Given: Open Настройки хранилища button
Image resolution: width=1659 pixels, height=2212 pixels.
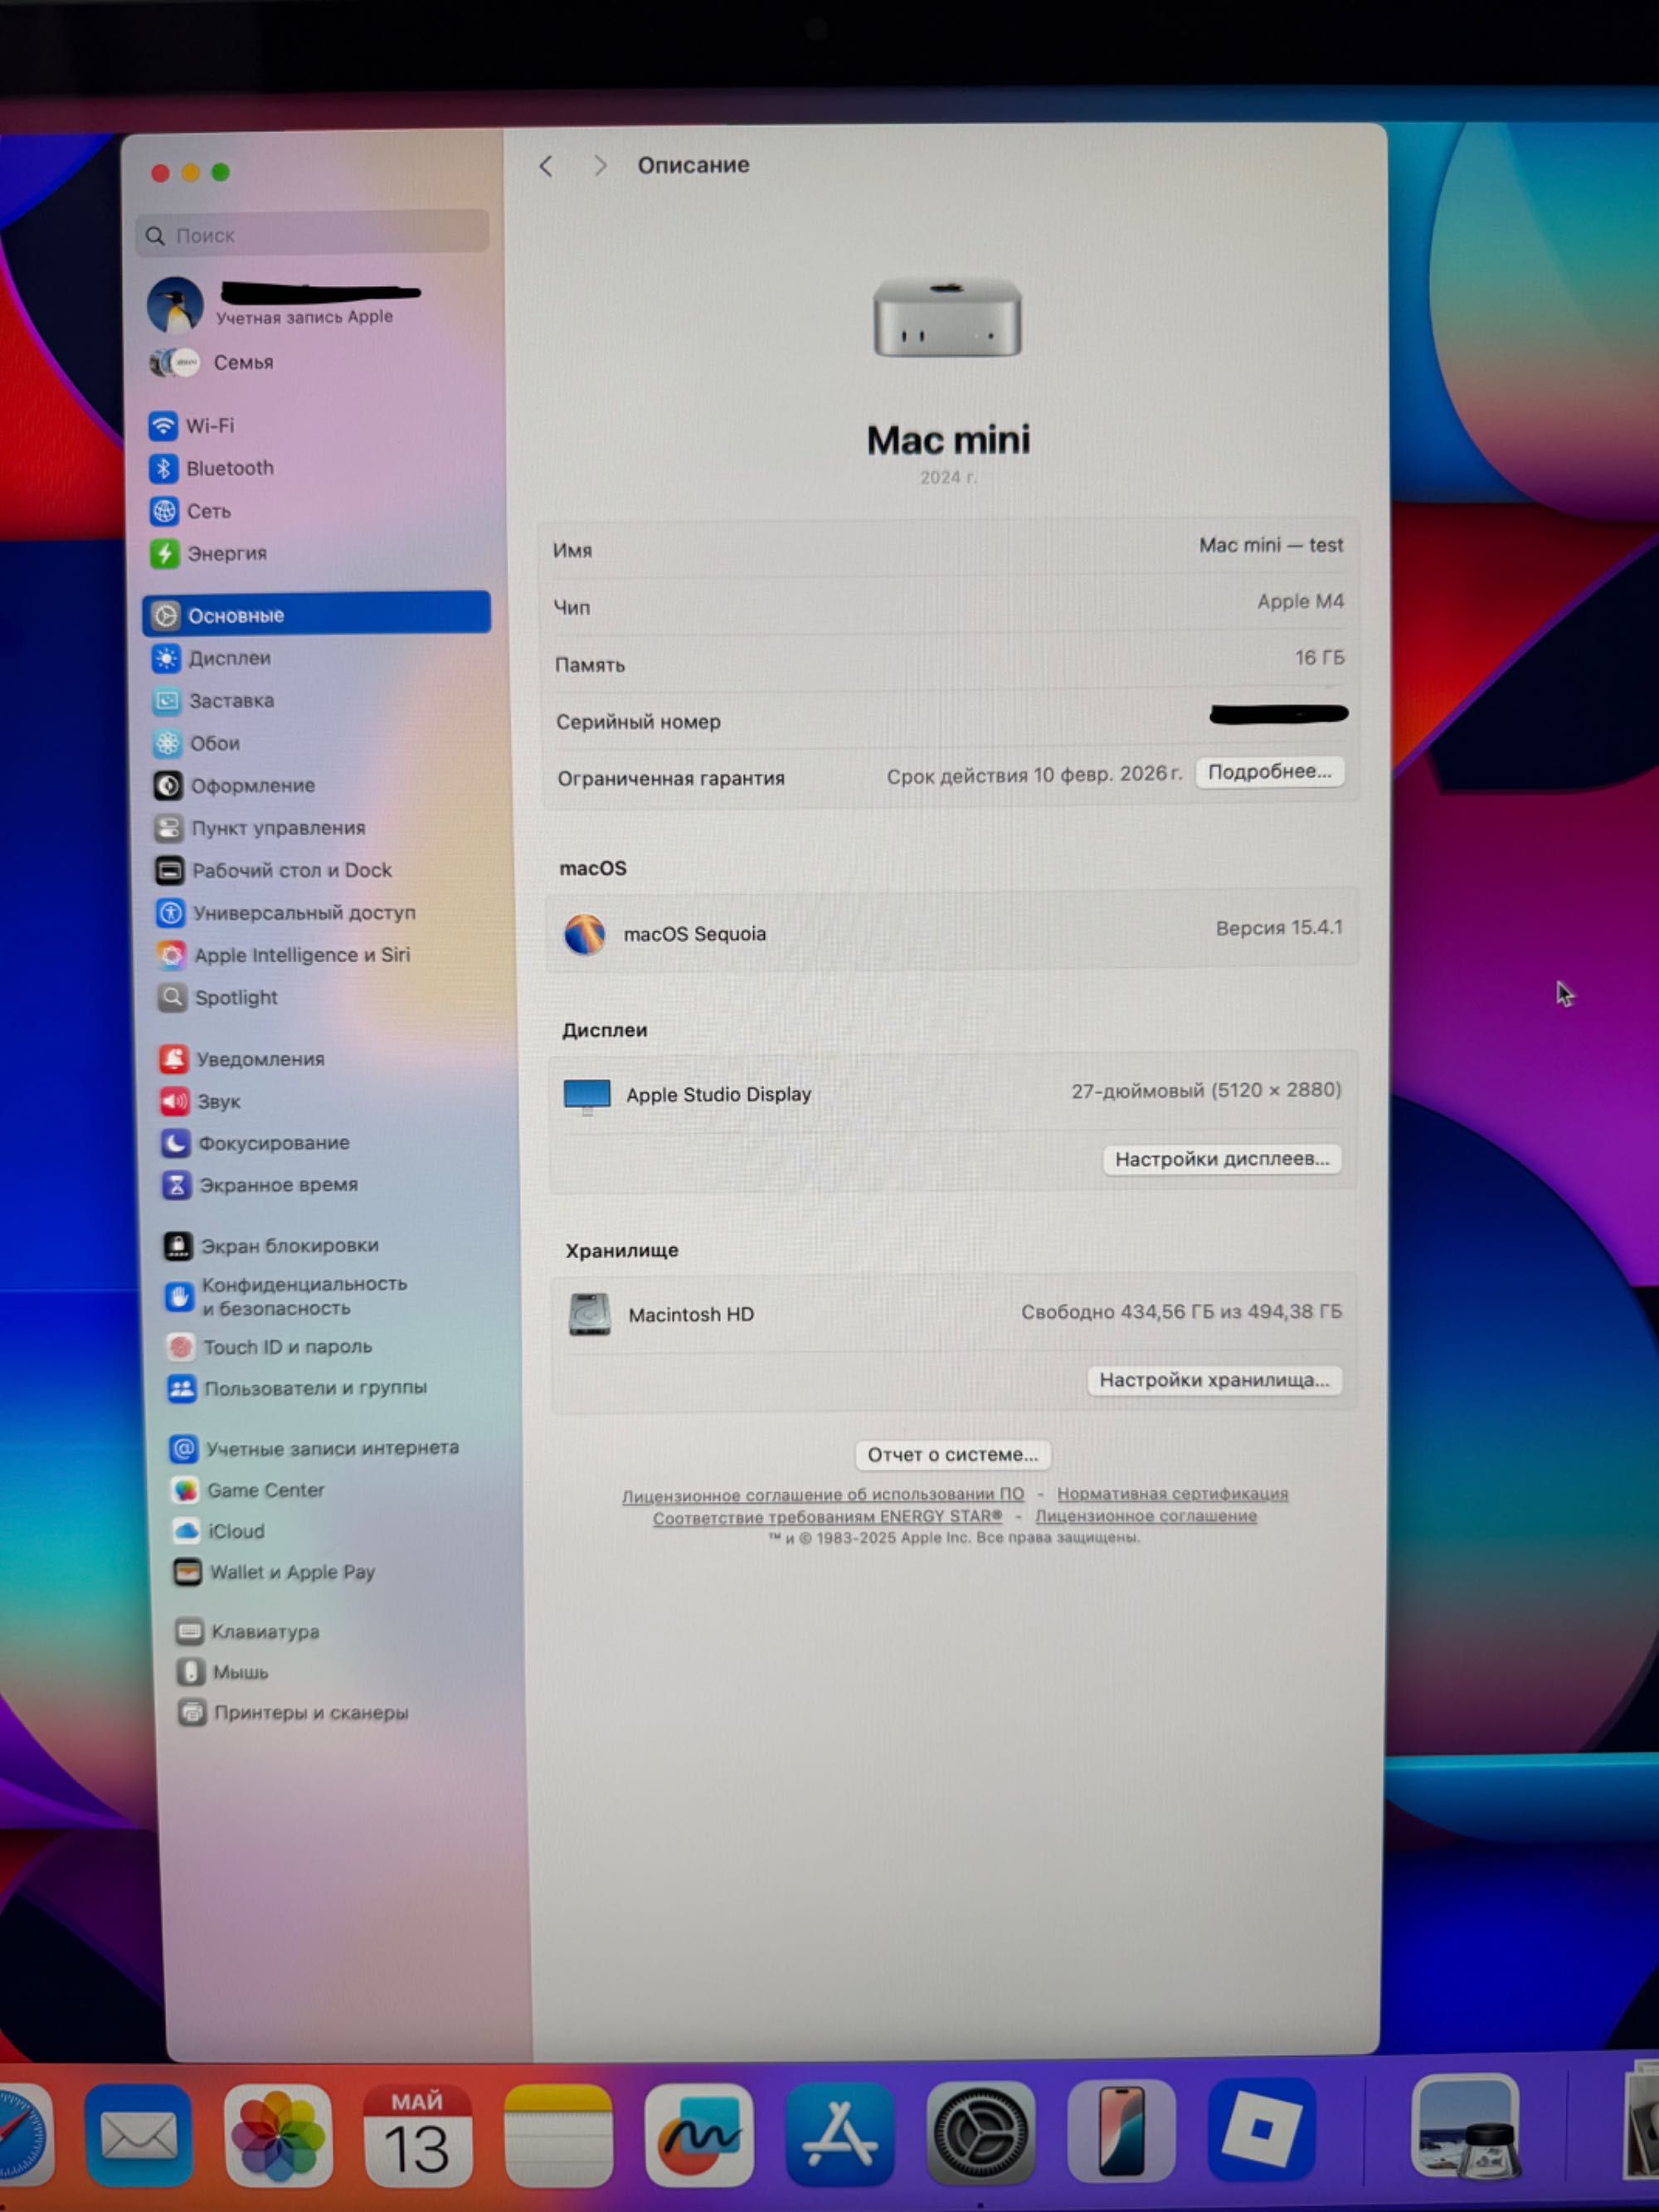Looking at the screenshot, I should click(x=1214, y=1380).
